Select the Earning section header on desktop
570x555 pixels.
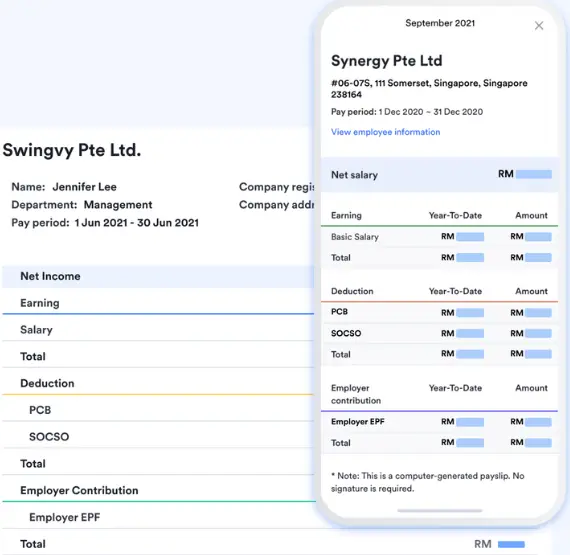40,303
